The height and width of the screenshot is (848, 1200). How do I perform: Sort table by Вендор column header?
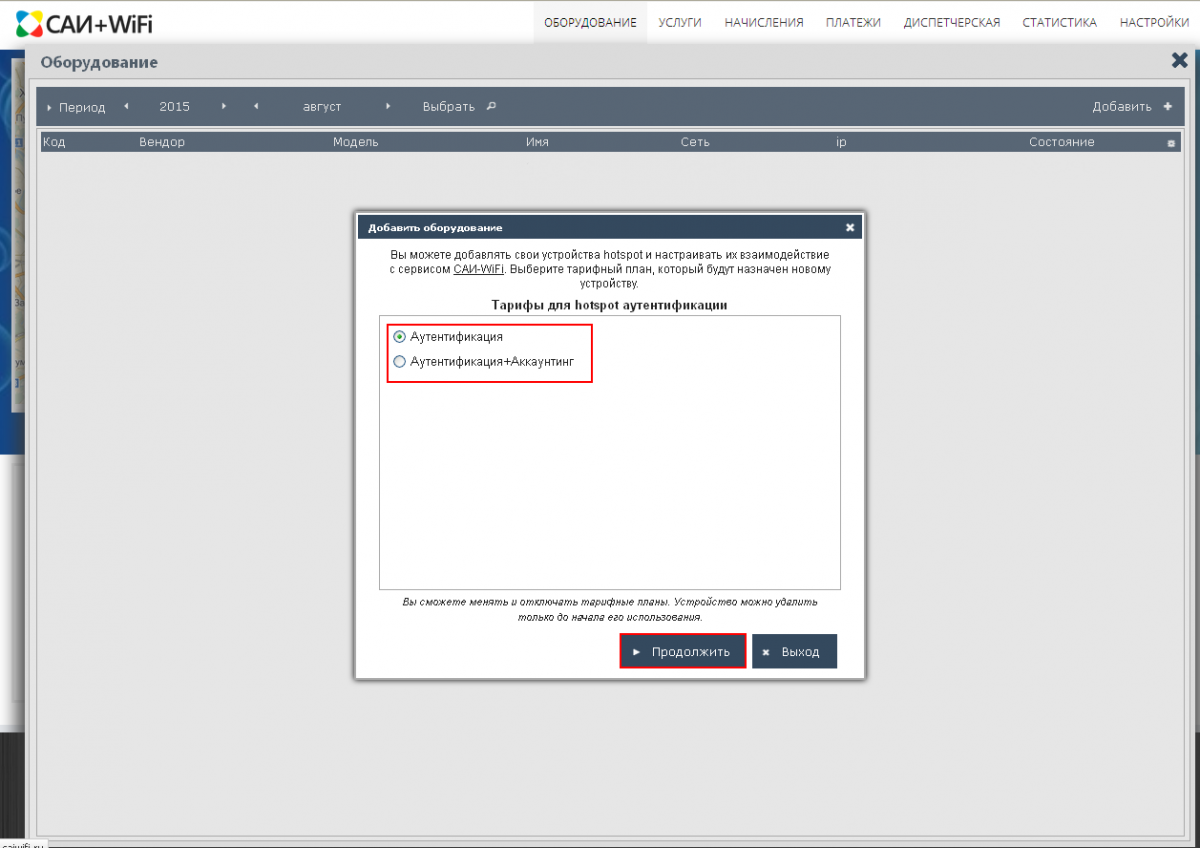[162, 142]
